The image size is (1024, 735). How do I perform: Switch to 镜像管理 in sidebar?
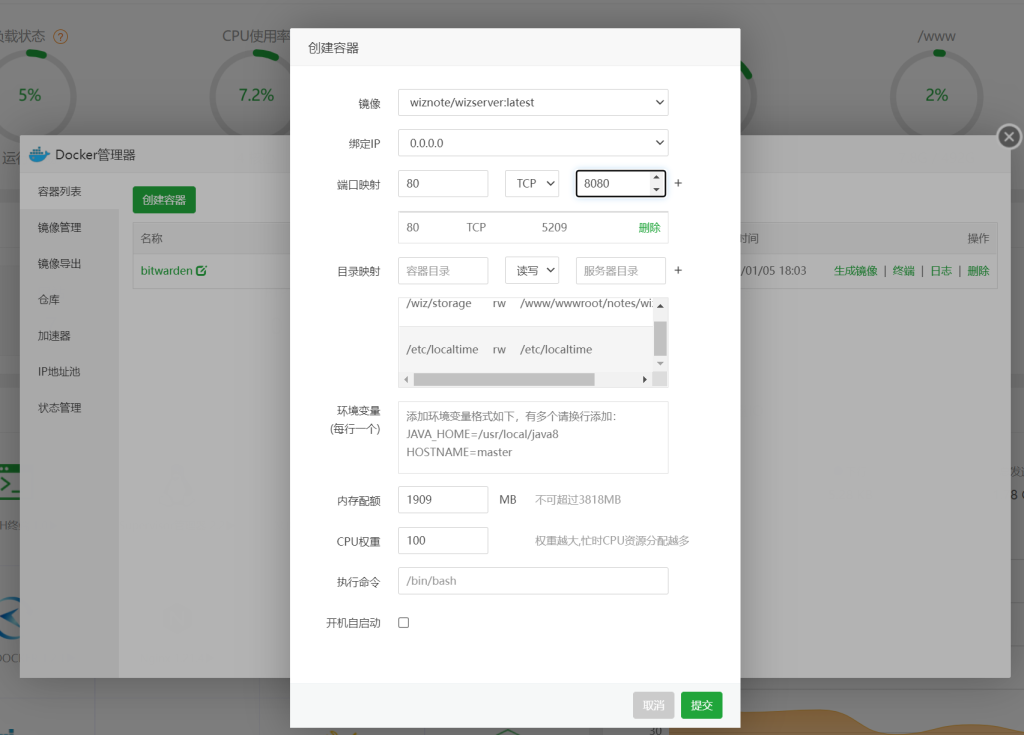coord(60,228)
